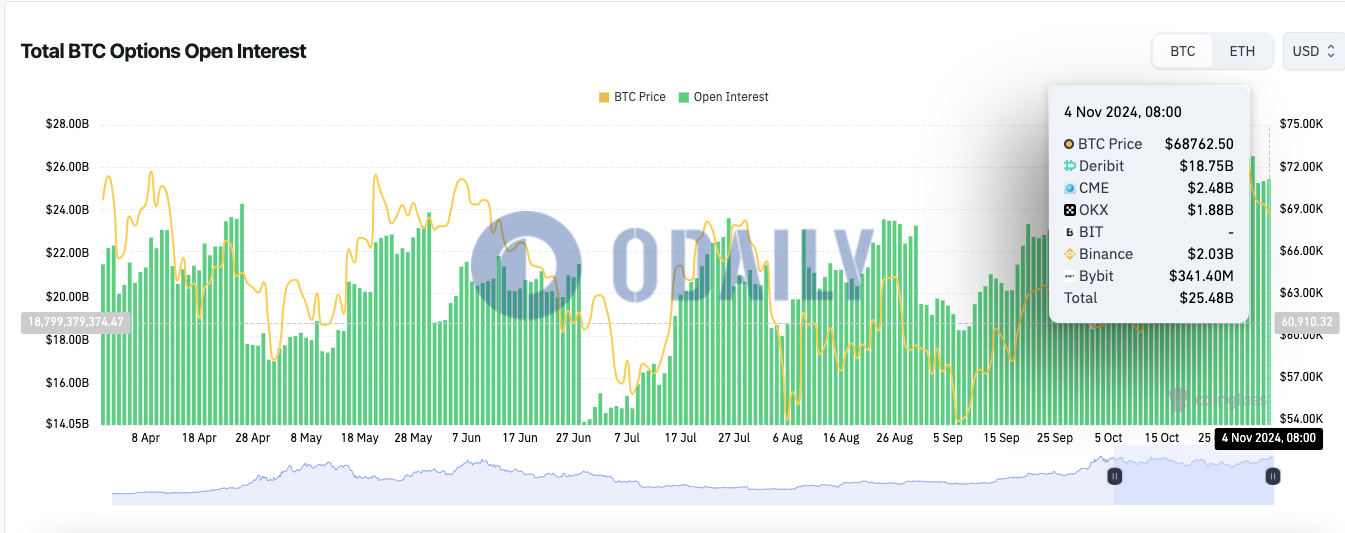Screen dimensions: 1345x533
Task: Click the left range slider handle
Action: [1114, 477]
